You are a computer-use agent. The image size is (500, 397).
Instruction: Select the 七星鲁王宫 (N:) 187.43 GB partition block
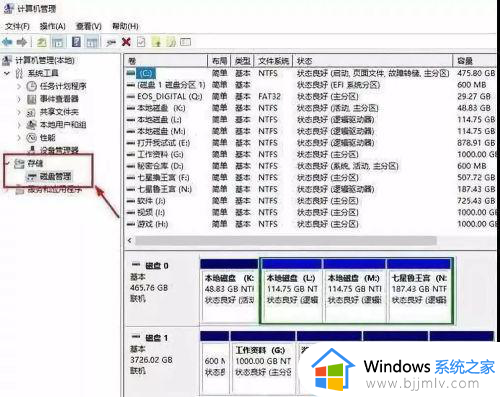(x=419, y=291)
